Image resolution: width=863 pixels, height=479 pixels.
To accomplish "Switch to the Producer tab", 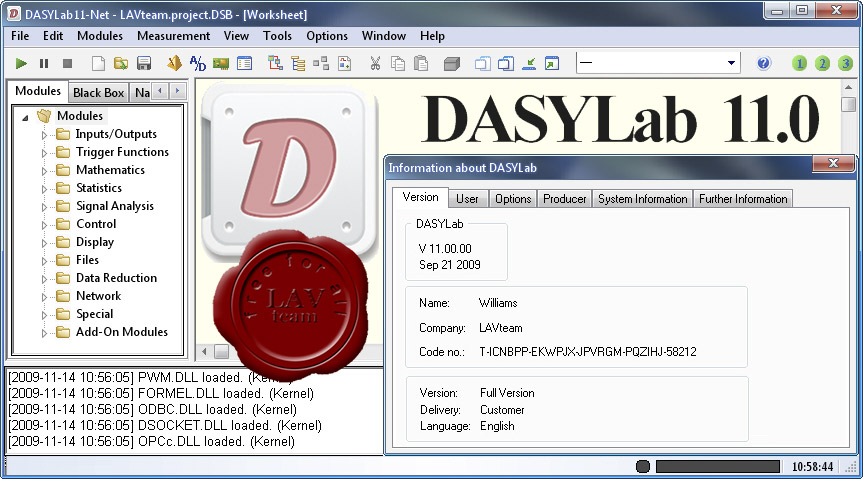I will 564,199.
